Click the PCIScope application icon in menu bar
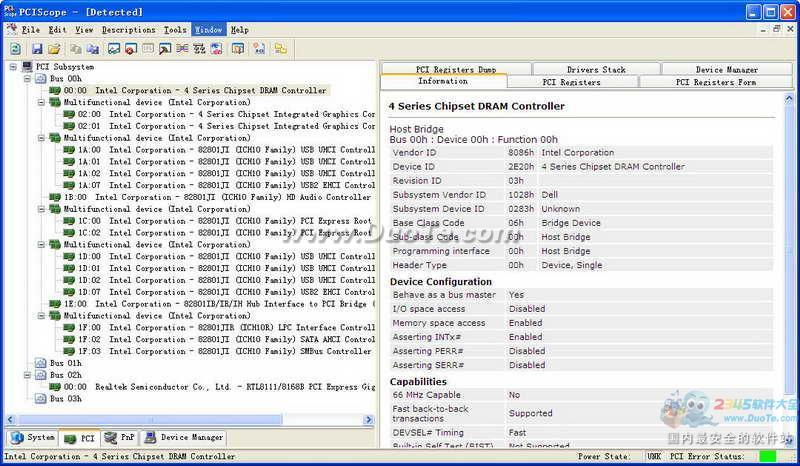800x466 pixels. 12,30
